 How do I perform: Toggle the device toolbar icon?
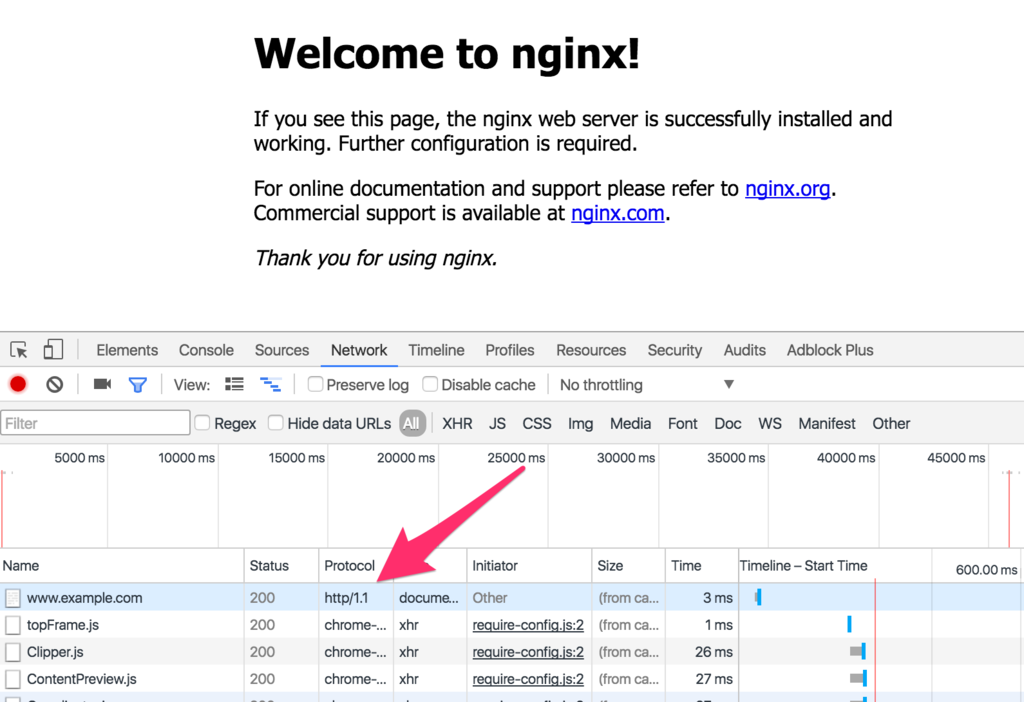pos(53,349)
